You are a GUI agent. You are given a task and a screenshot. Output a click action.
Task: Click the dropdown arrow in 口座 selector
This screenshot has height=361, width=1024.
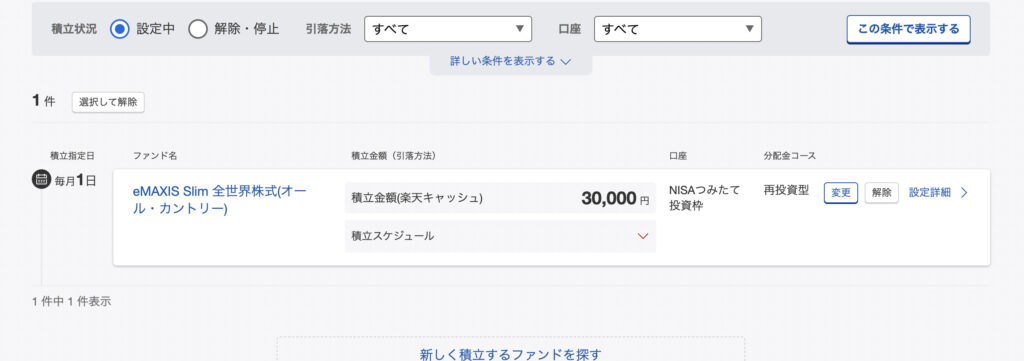750,29
